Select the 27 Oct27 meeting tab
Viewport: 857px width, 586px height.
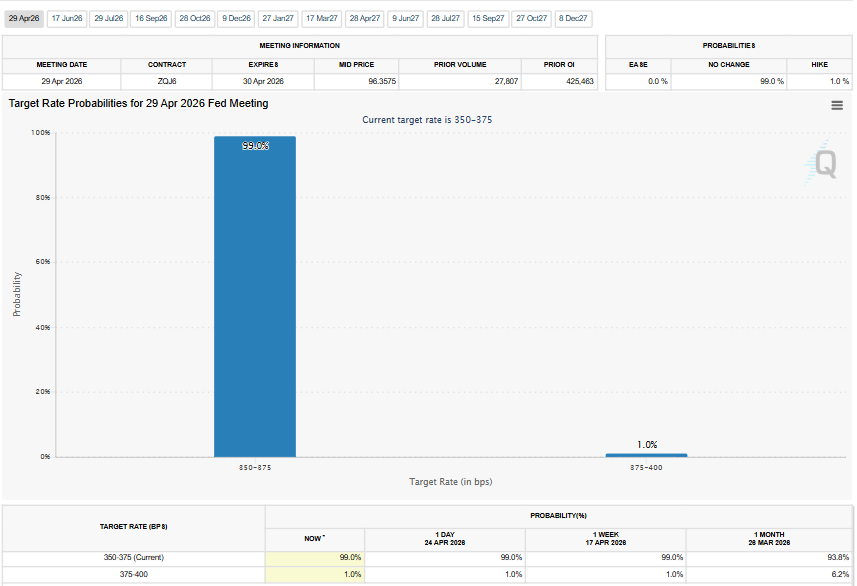(532, 18)
